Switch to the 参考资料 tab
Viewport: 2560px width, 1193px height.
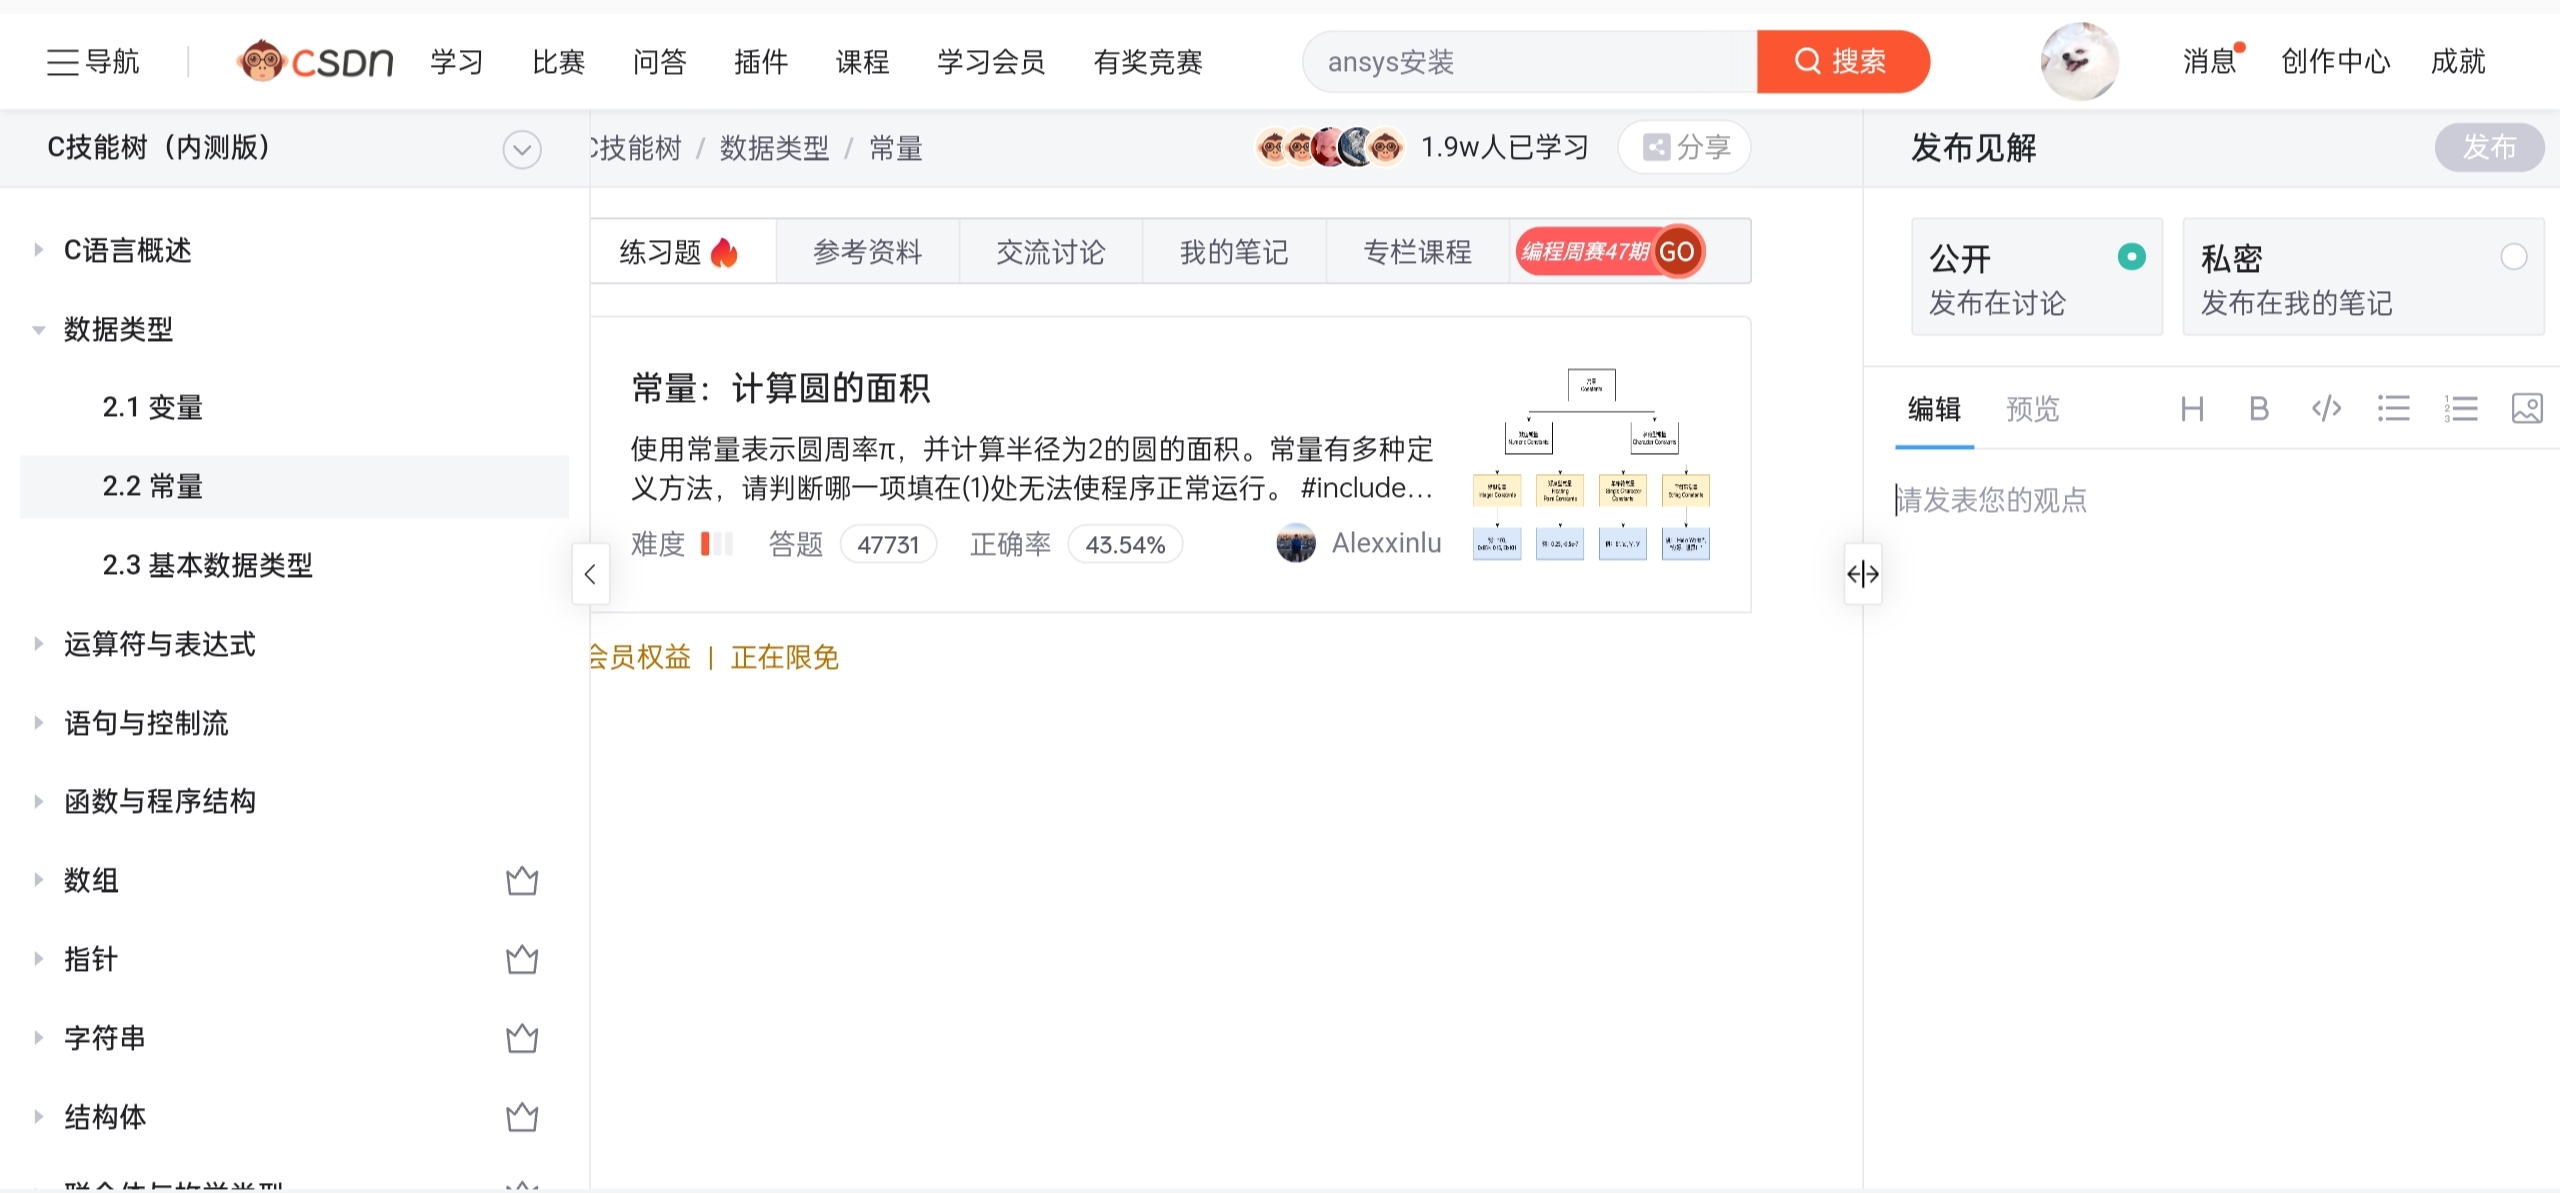[867, 252]
